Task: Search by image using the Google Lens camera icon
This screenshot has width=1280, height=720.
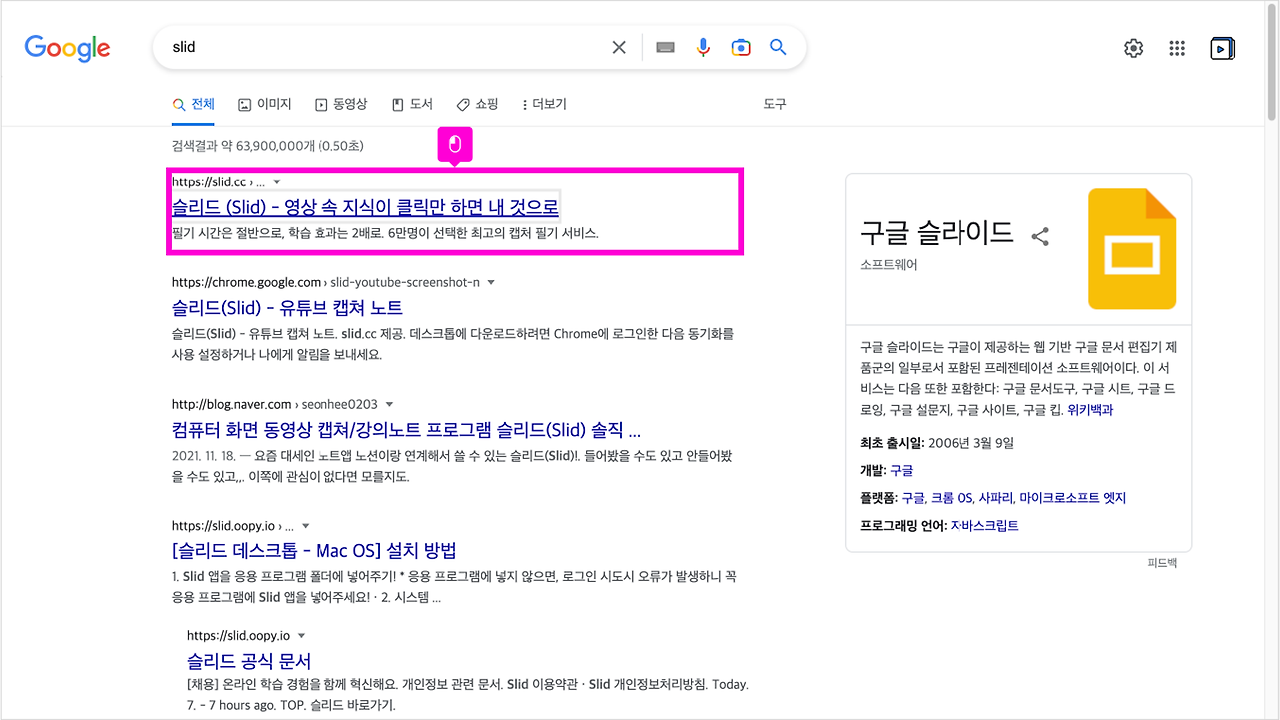Action: click(740, 47)
